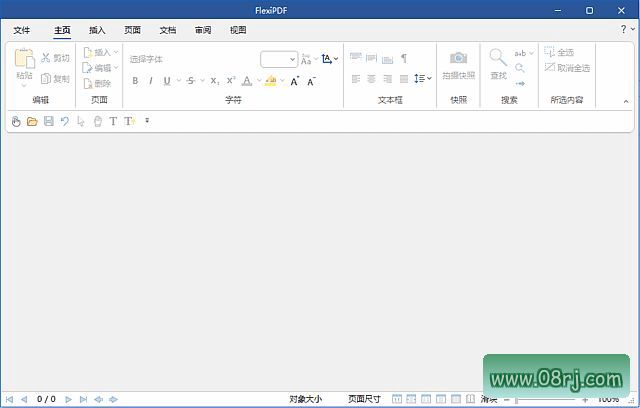Click the text highlight color icon
Screen dimensions: 640x408
coord(271,81)
